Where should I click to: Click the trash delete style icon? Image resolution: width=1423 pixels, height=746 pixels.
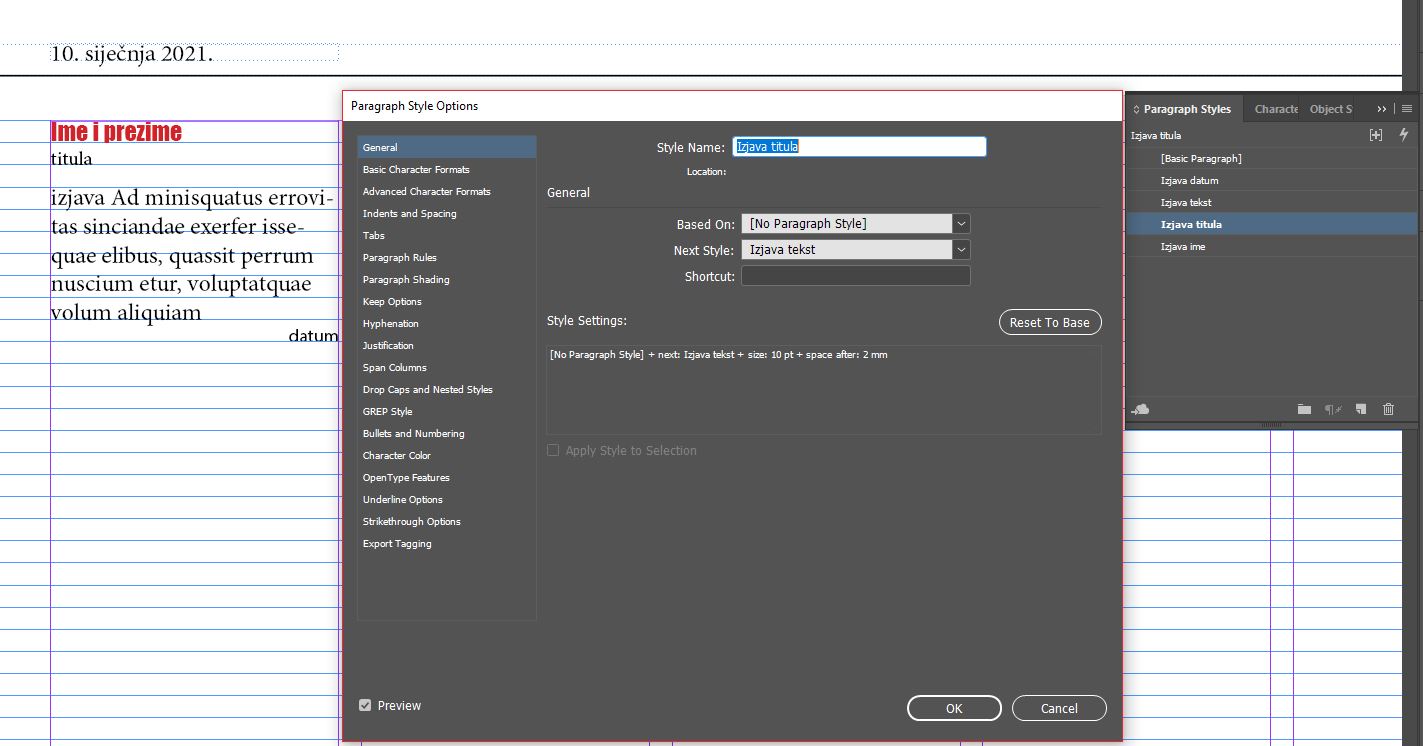(1388, 409)
